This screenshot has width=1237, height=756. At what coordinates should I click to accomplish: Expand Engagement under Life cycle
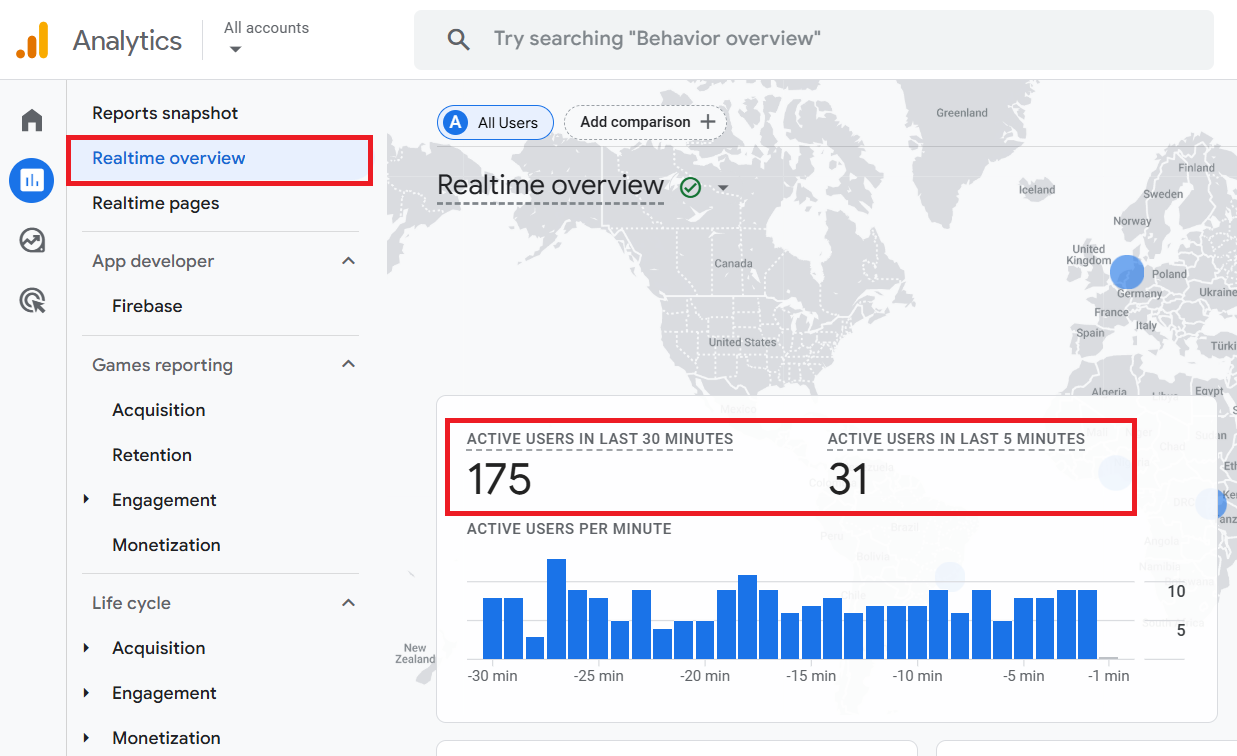click(x=86, y=693)
